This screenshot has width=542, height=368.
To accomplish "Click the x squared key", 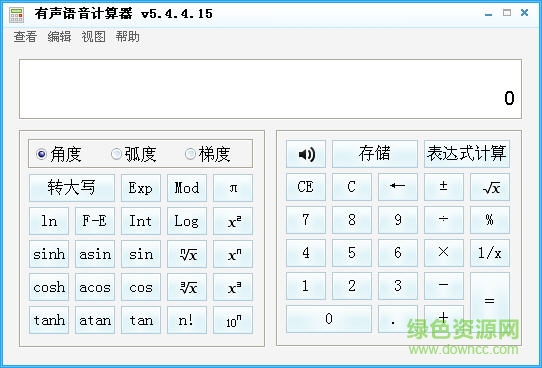I will [x=233, y=221].
